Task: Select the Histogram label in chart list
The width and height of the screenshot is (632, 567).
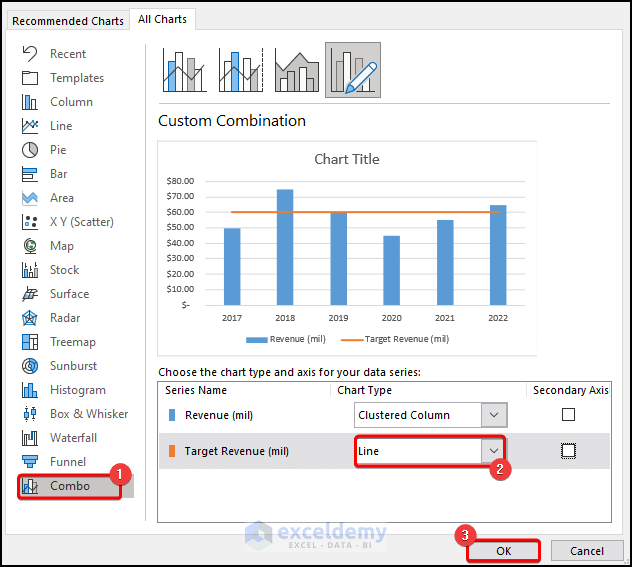Action: click(x=78, y=390)
